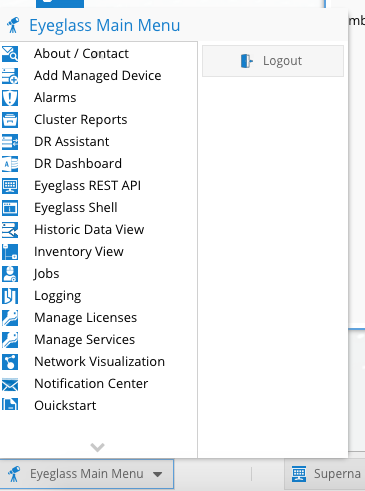Open Network Visualization entry
The width and height of the screenshot is (365, 491).
point(99,362)
